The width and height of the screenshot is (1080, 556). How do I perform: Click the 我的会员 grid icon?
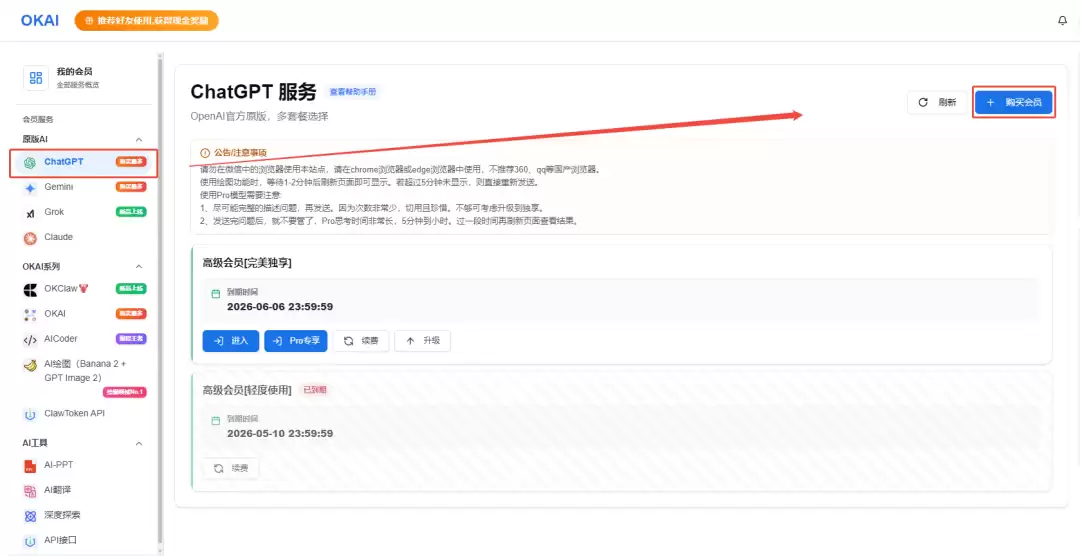click(36, 78)
